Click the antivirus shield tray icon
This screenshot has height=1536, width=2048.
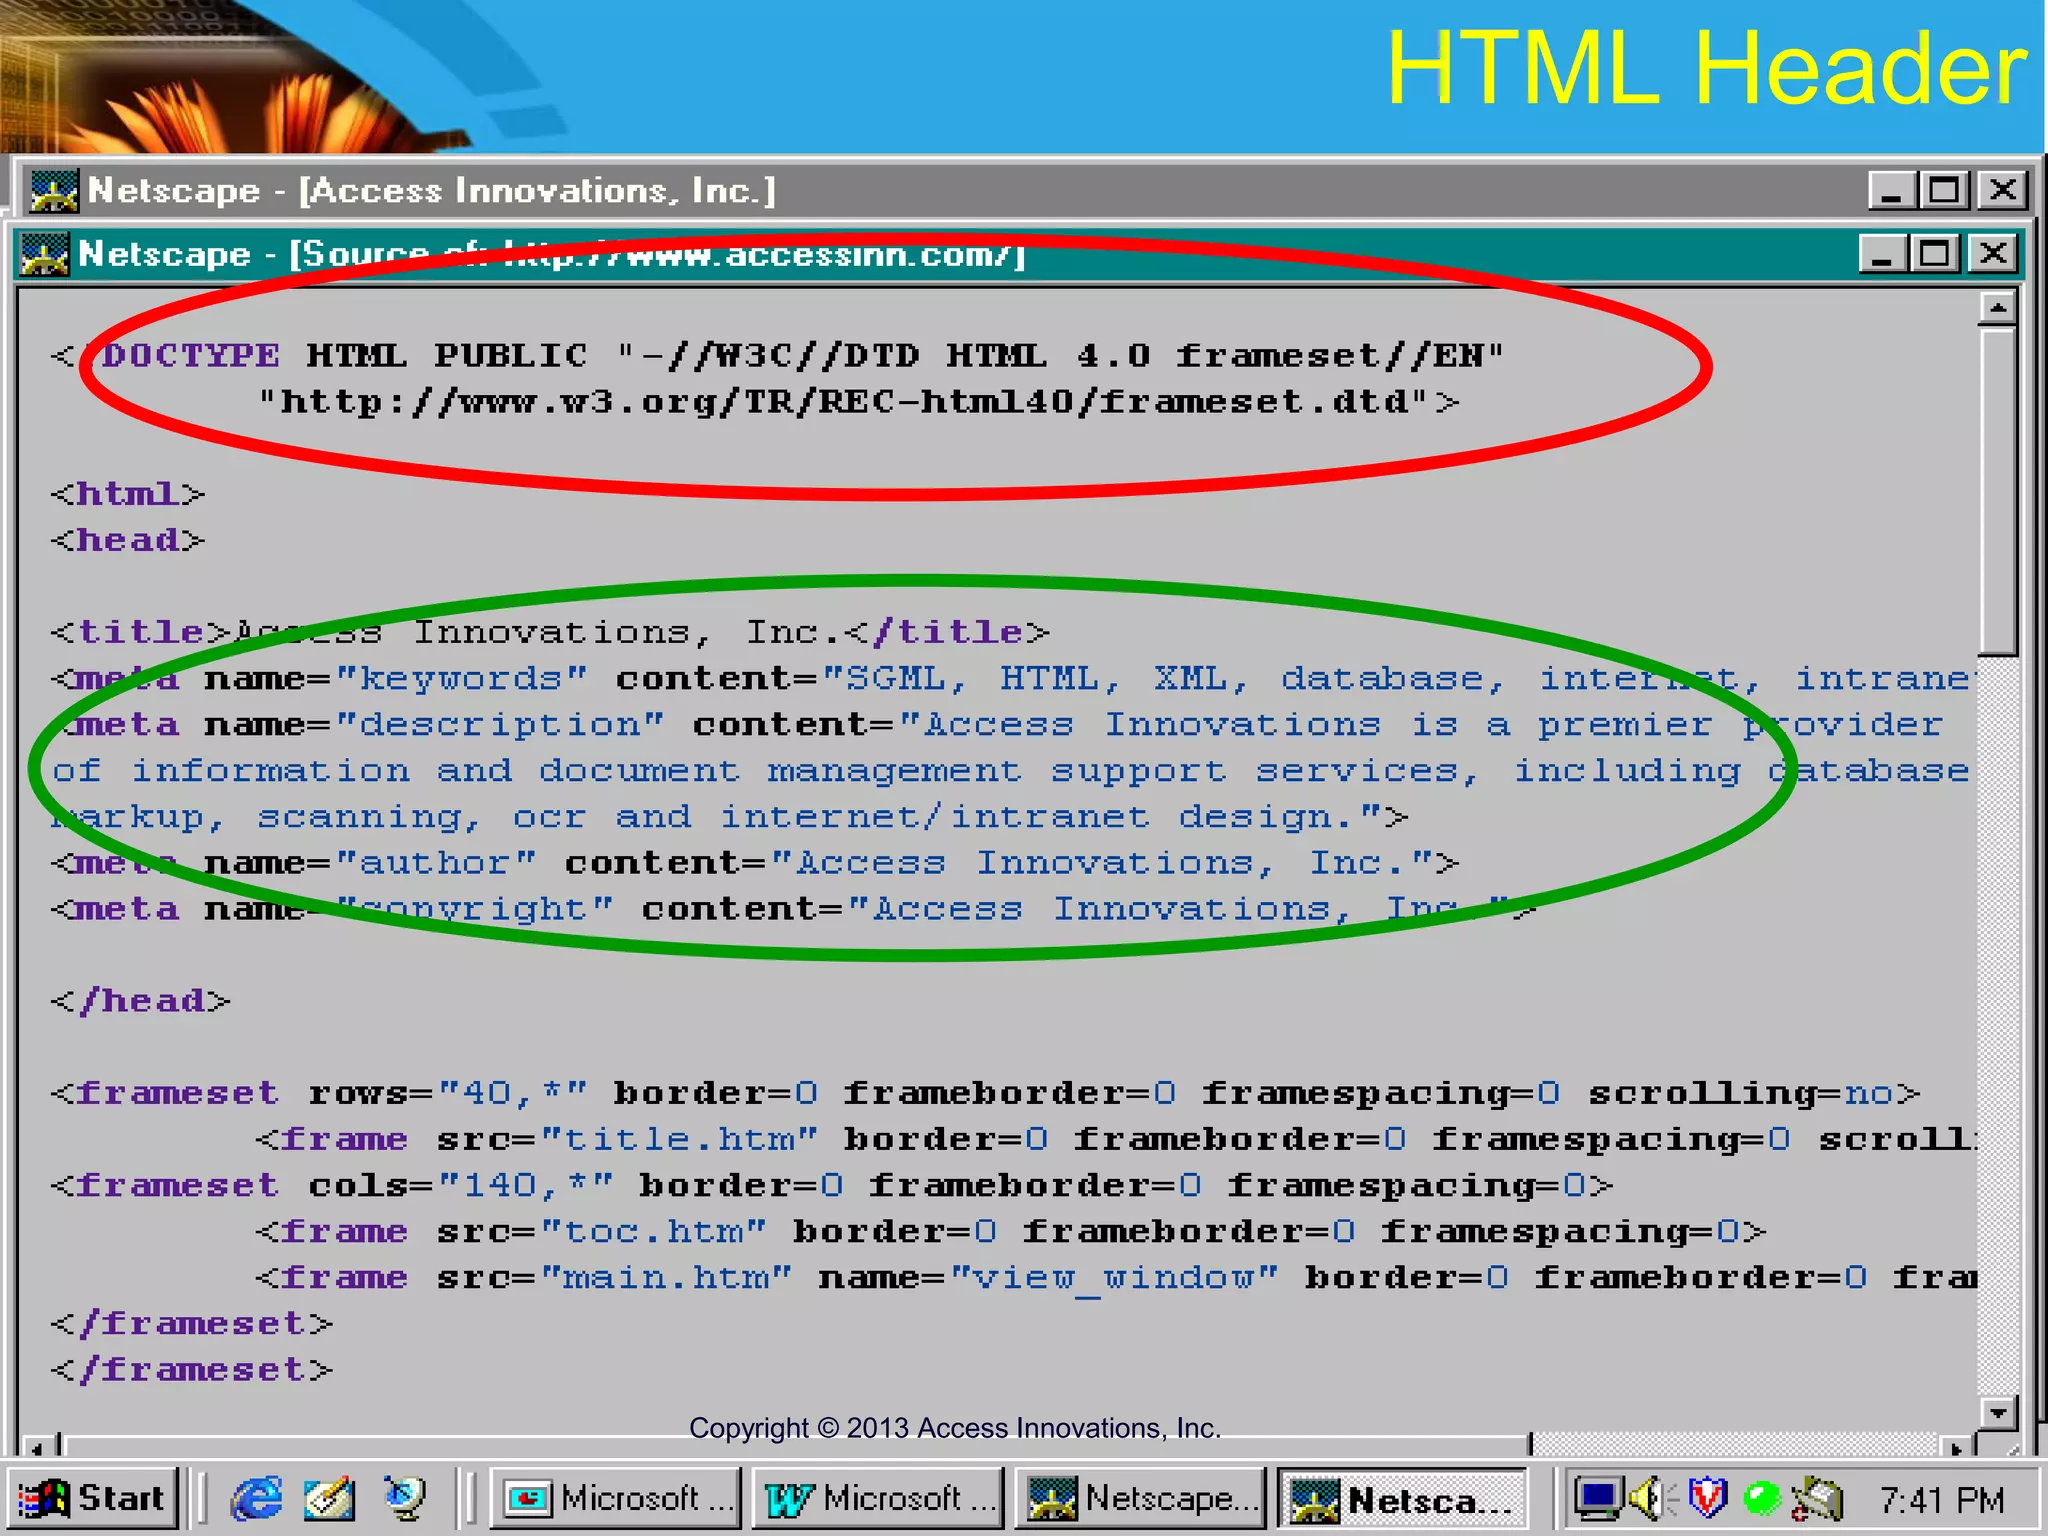[x=1707, y=1498]
